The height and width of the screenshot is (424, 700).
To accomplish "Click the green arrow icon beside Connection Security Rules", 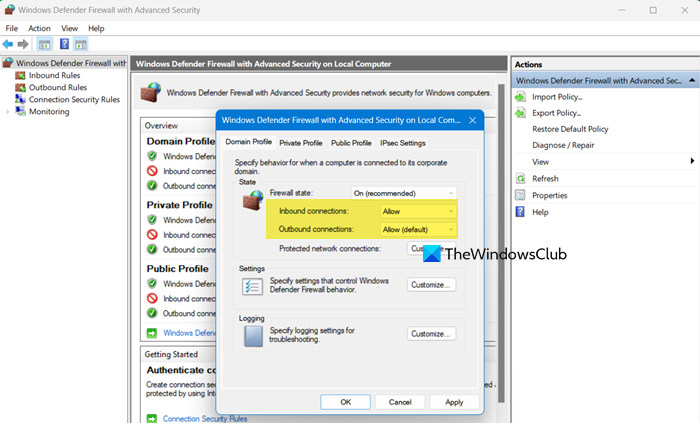I will pos(152,419).
